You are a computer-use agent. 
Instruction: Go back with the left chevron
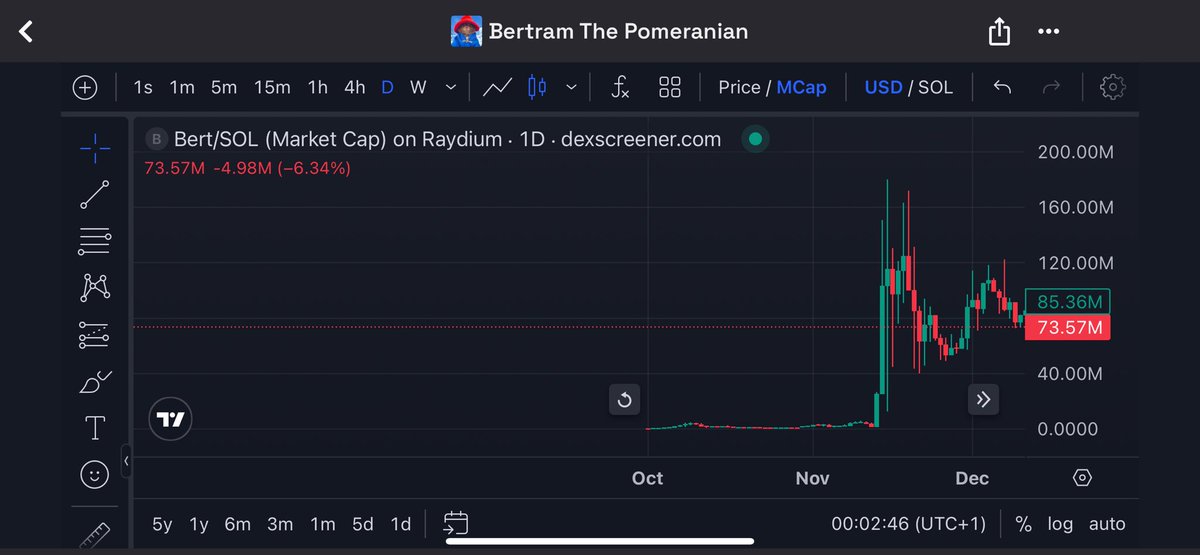27,32
